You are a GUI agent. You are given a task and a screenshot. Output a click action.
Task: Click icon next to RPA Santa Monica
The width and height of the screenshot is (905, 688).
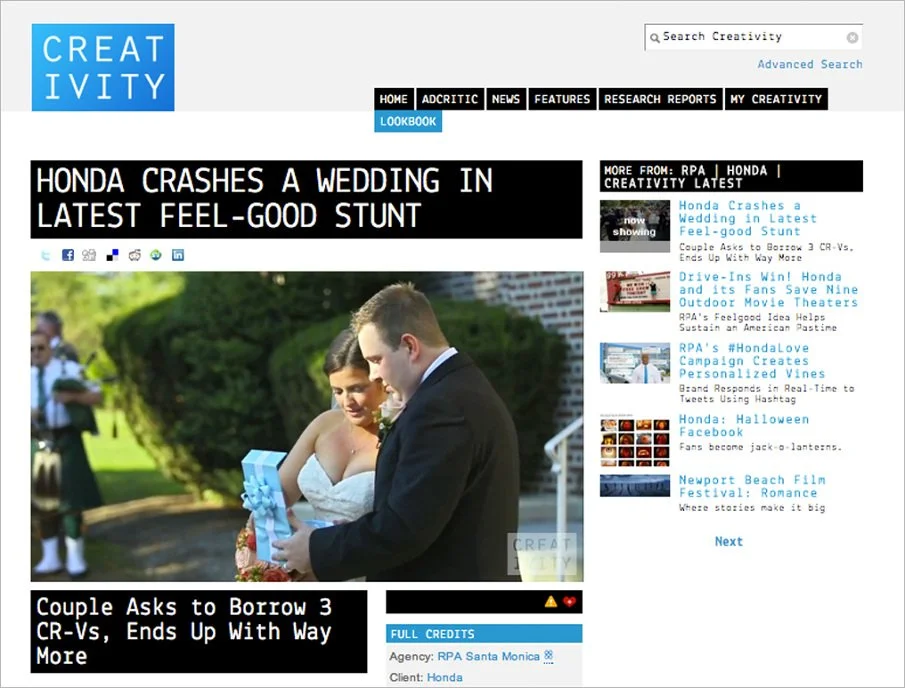pos(548,656)
